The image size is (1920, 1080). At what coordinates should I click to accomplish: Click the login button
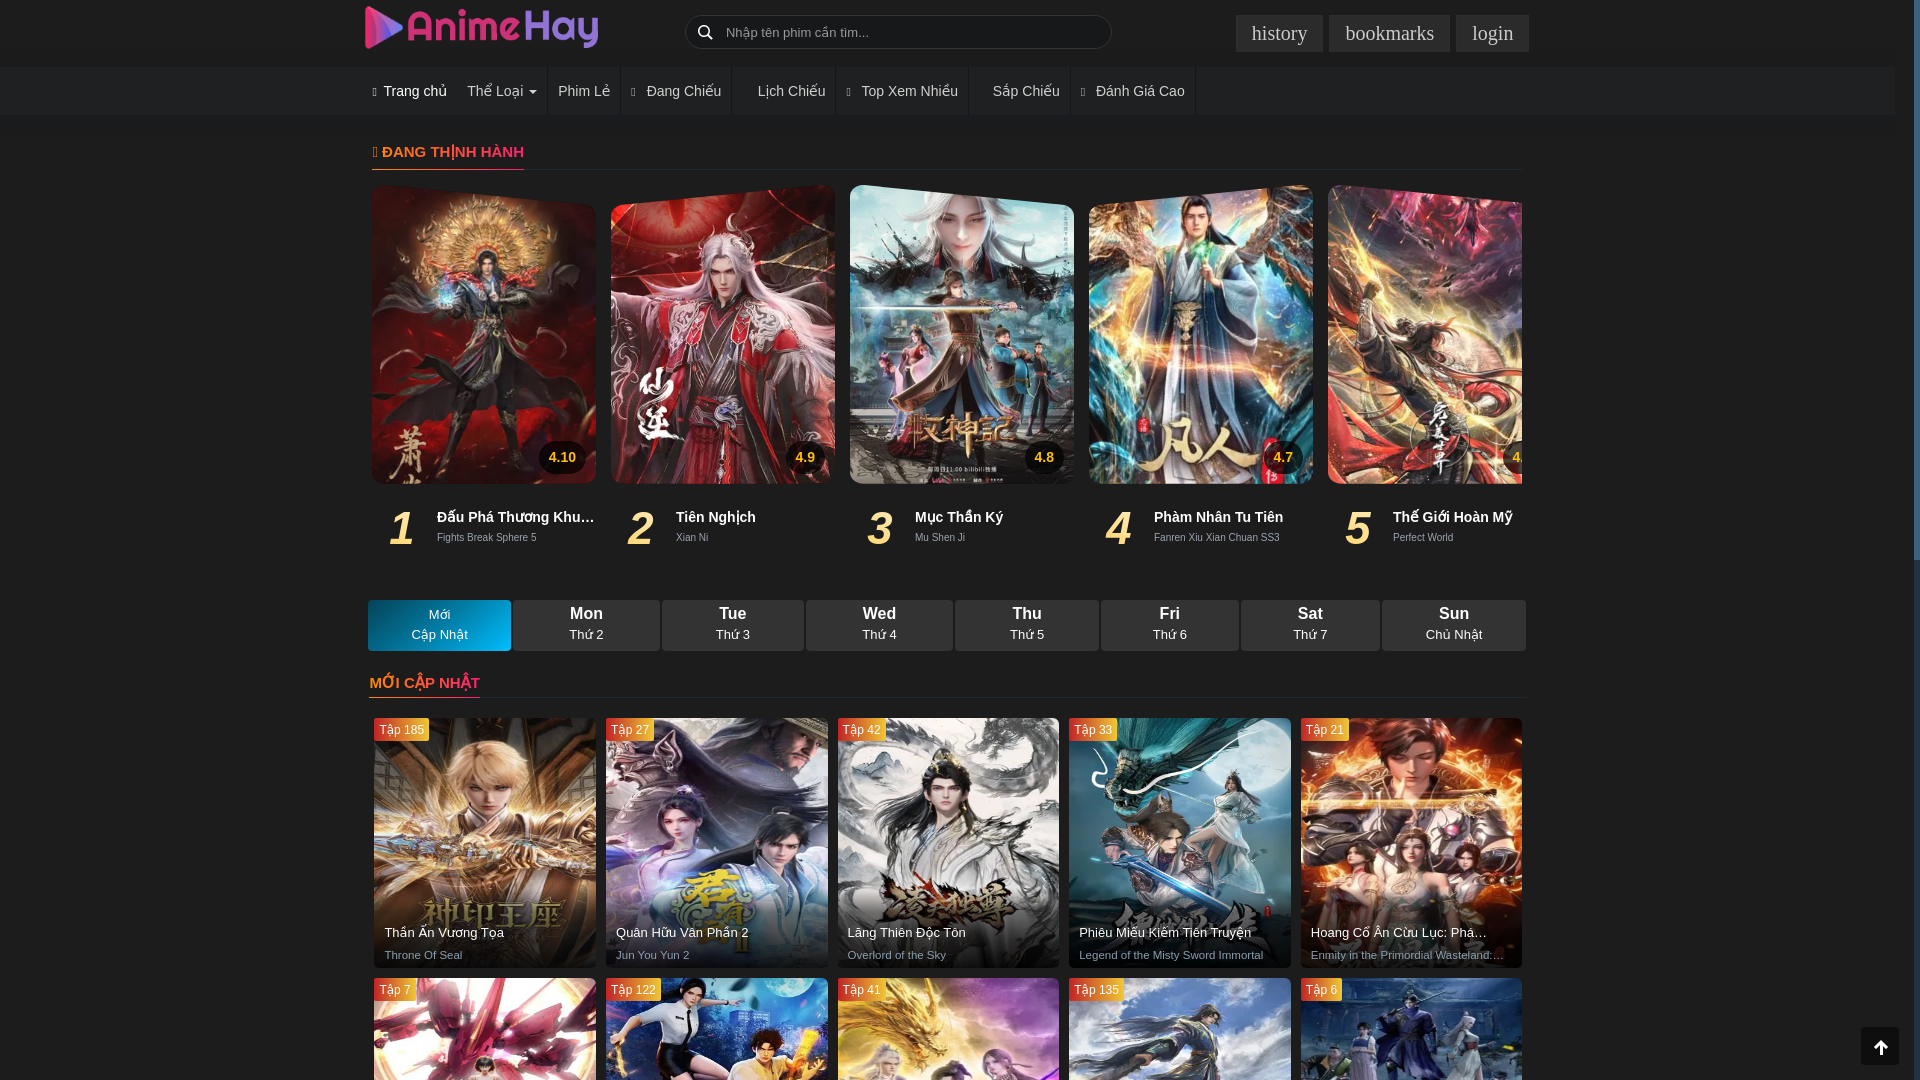[1492, 33]
